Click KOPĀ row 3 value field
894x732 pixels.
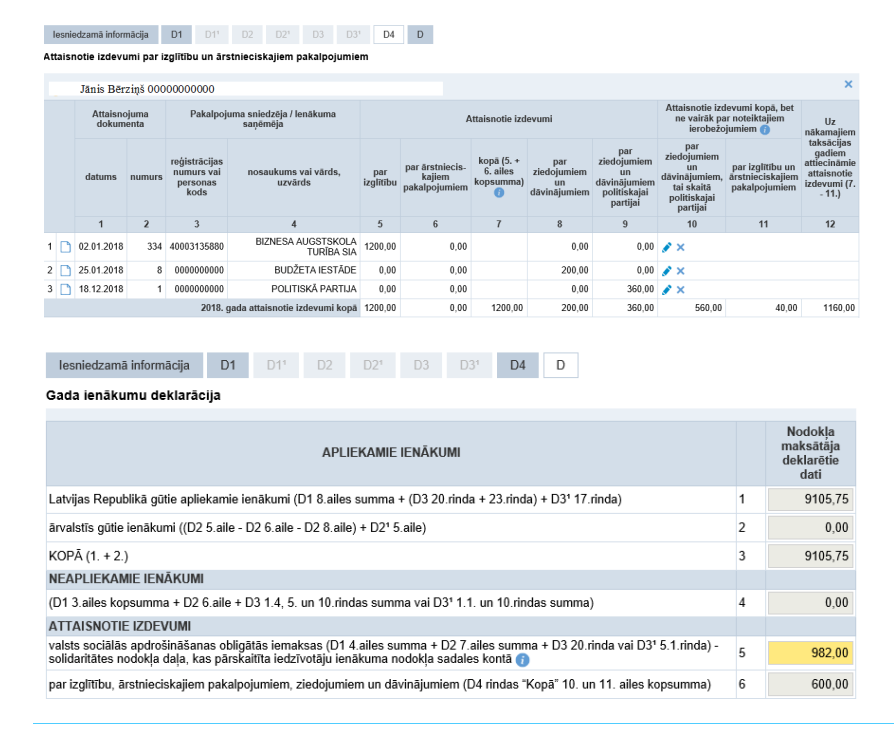pyautogui.click(x=810, y=556)
